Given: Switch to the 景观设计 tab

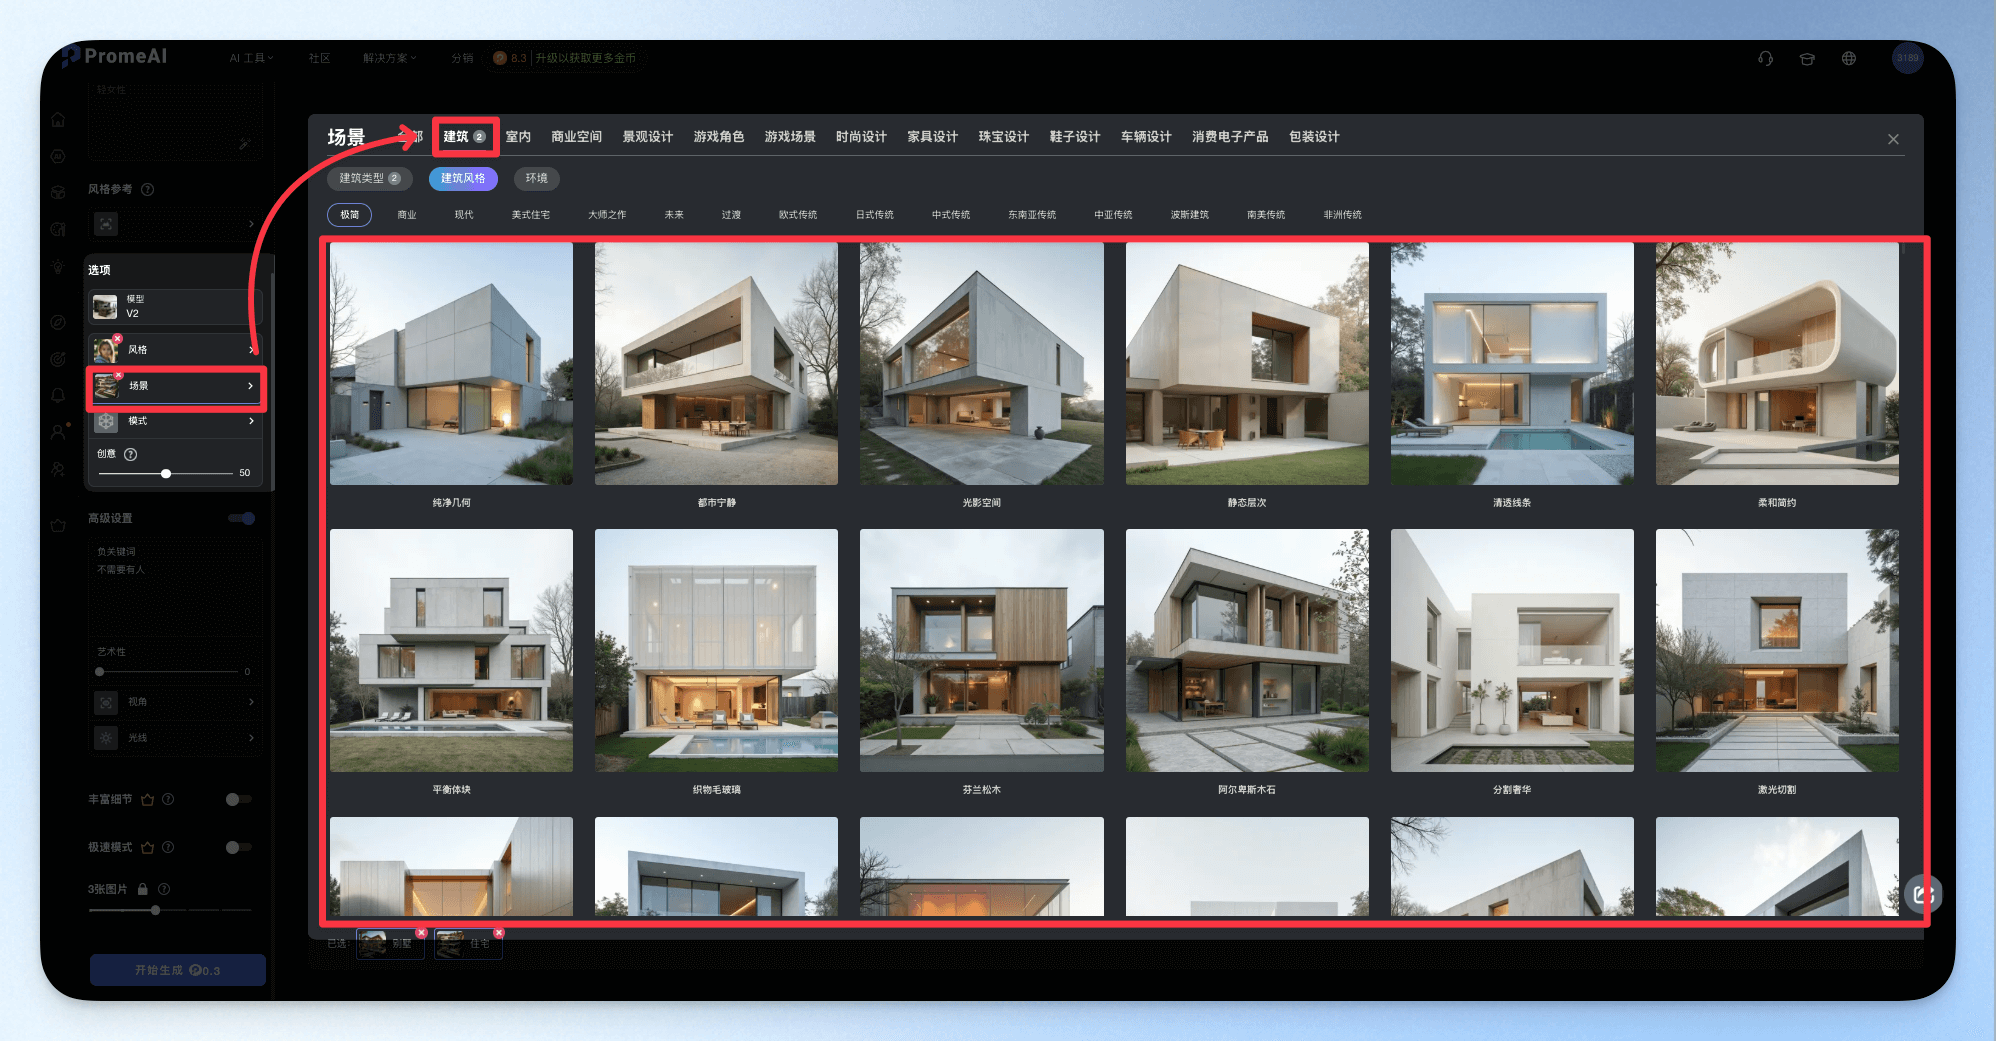Looking at the screenshot, I should (x=647, y=137).
